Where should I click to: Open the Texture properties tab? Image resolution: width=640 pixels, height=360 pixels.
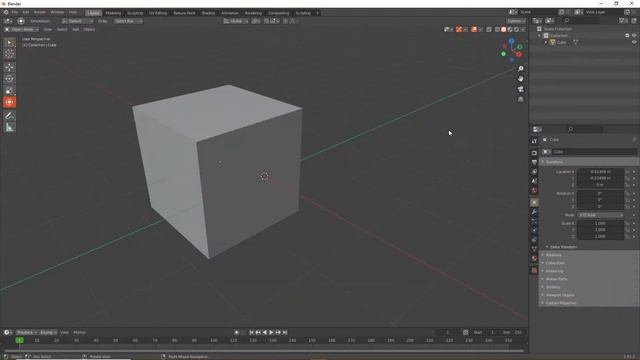pos(534,270)
